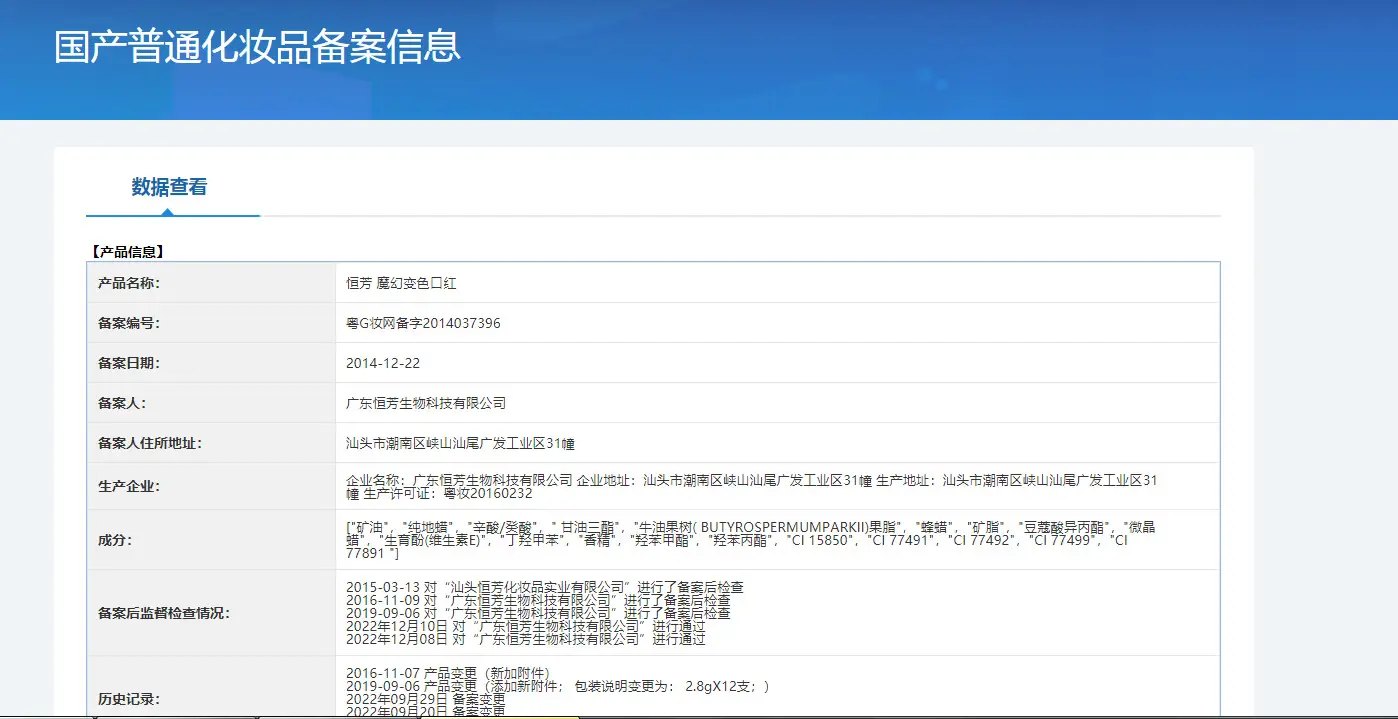Click the 【产品信息】 section heading
The height and width of the screenshot is (719, 1398).
click(126, 252)
